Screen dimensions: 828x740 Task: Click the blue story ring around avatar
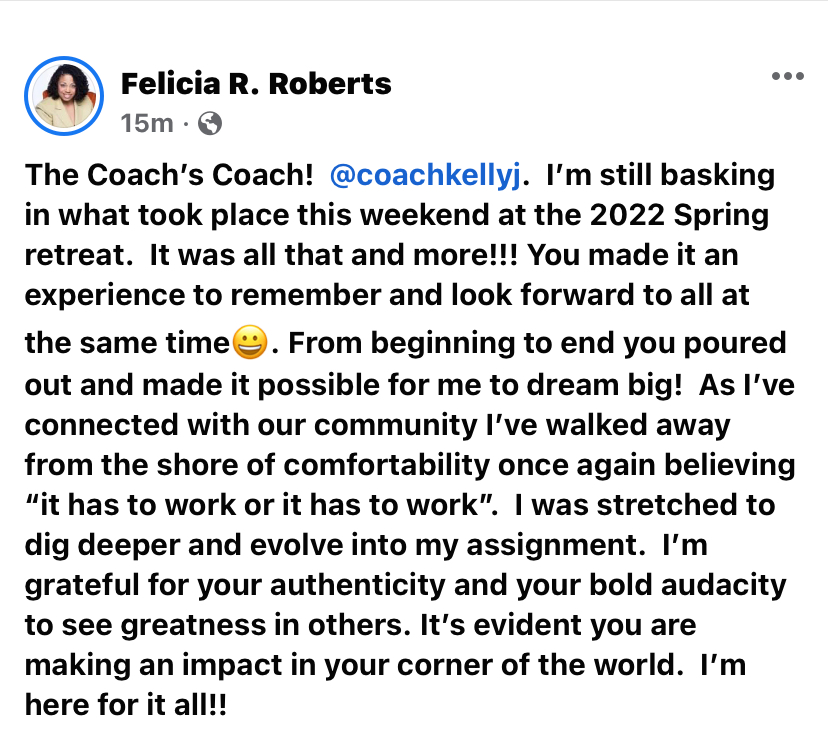[64, 96]
